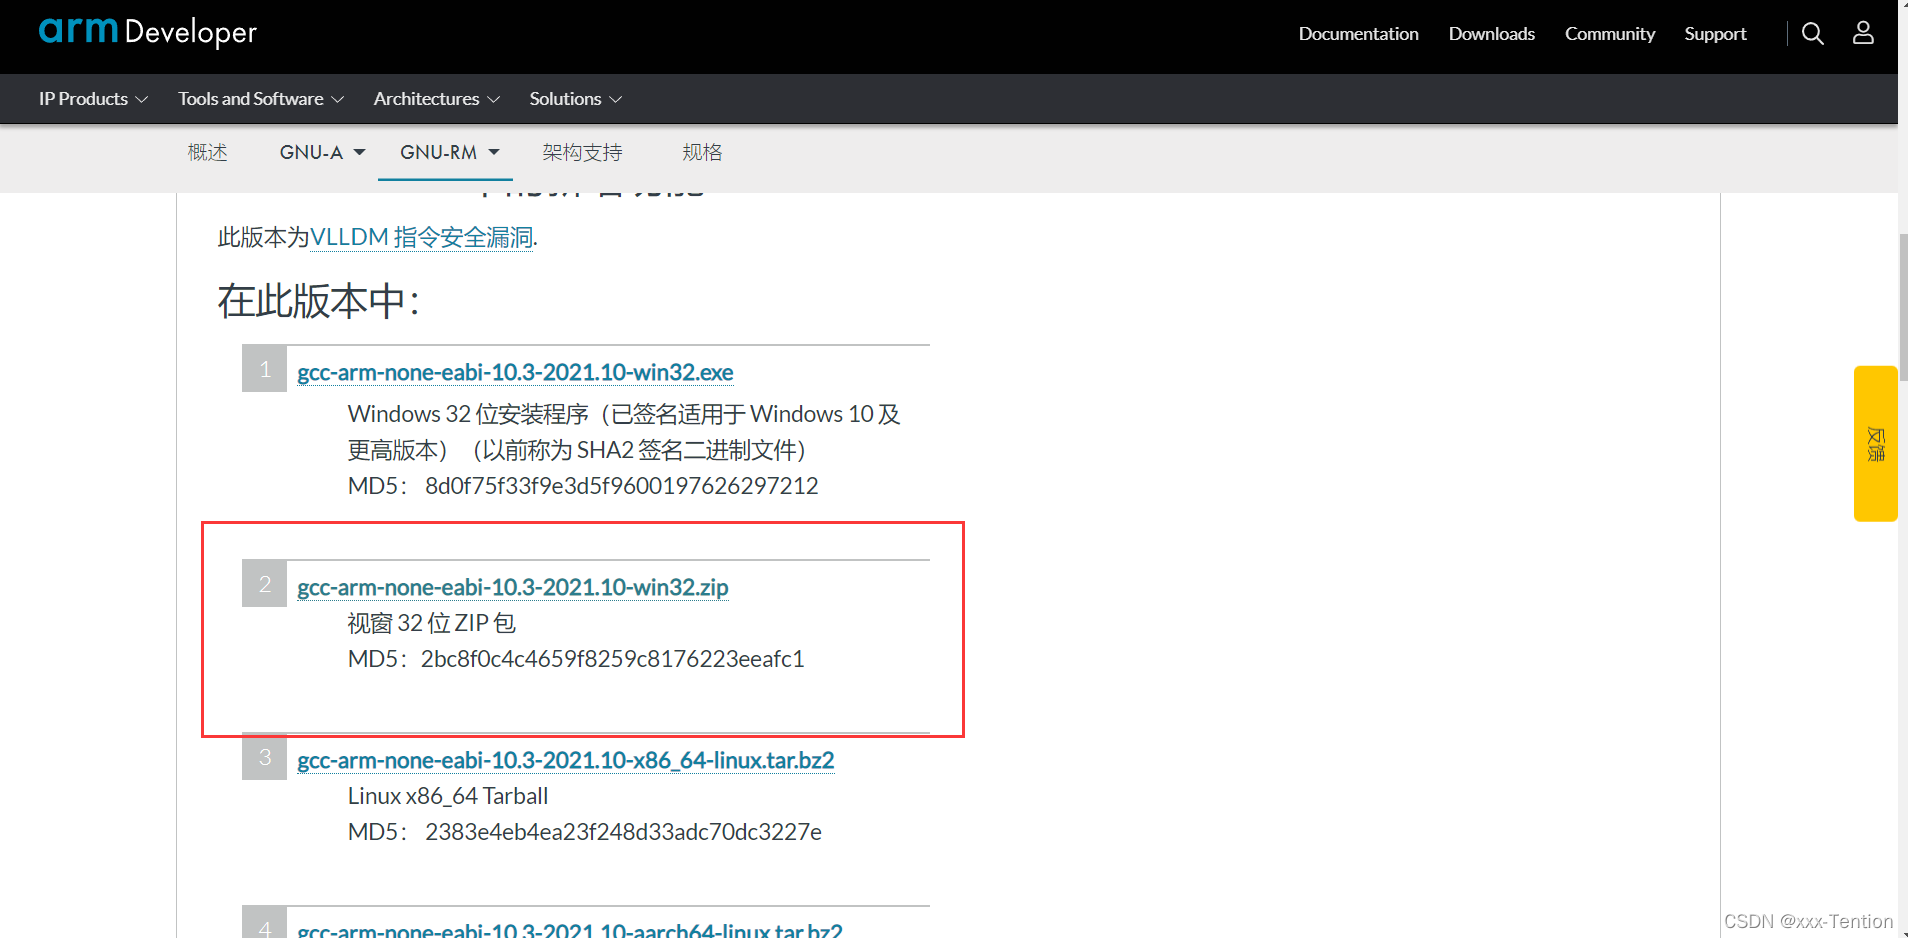Screen dimensions: 1908x938
Task: Switch to the 规格 tab
Action: (702, 152)
